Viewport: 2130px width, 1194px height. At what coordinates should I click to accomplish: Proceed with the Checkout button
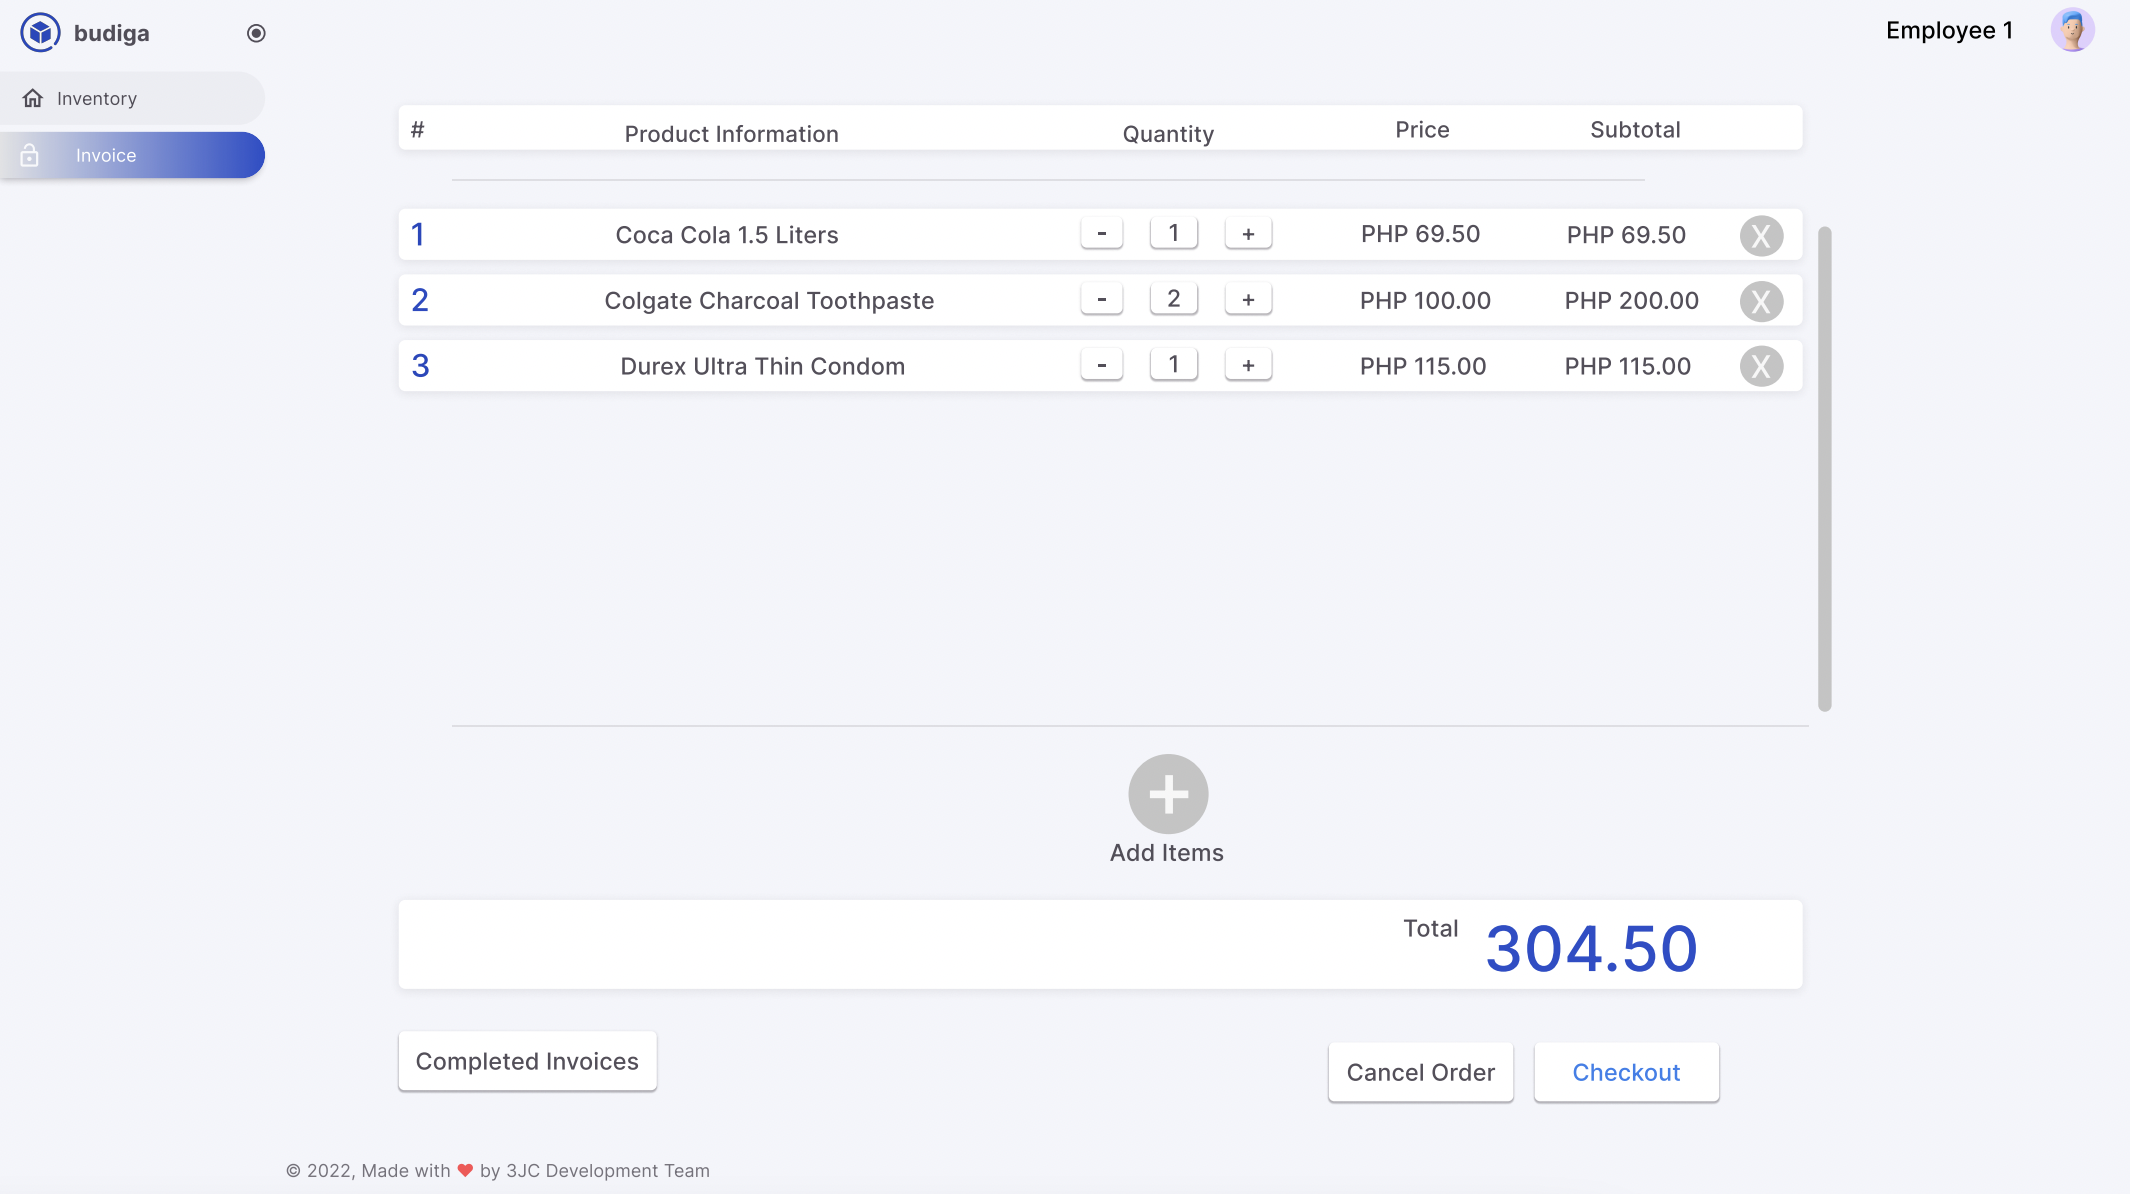[1626, 1072]
